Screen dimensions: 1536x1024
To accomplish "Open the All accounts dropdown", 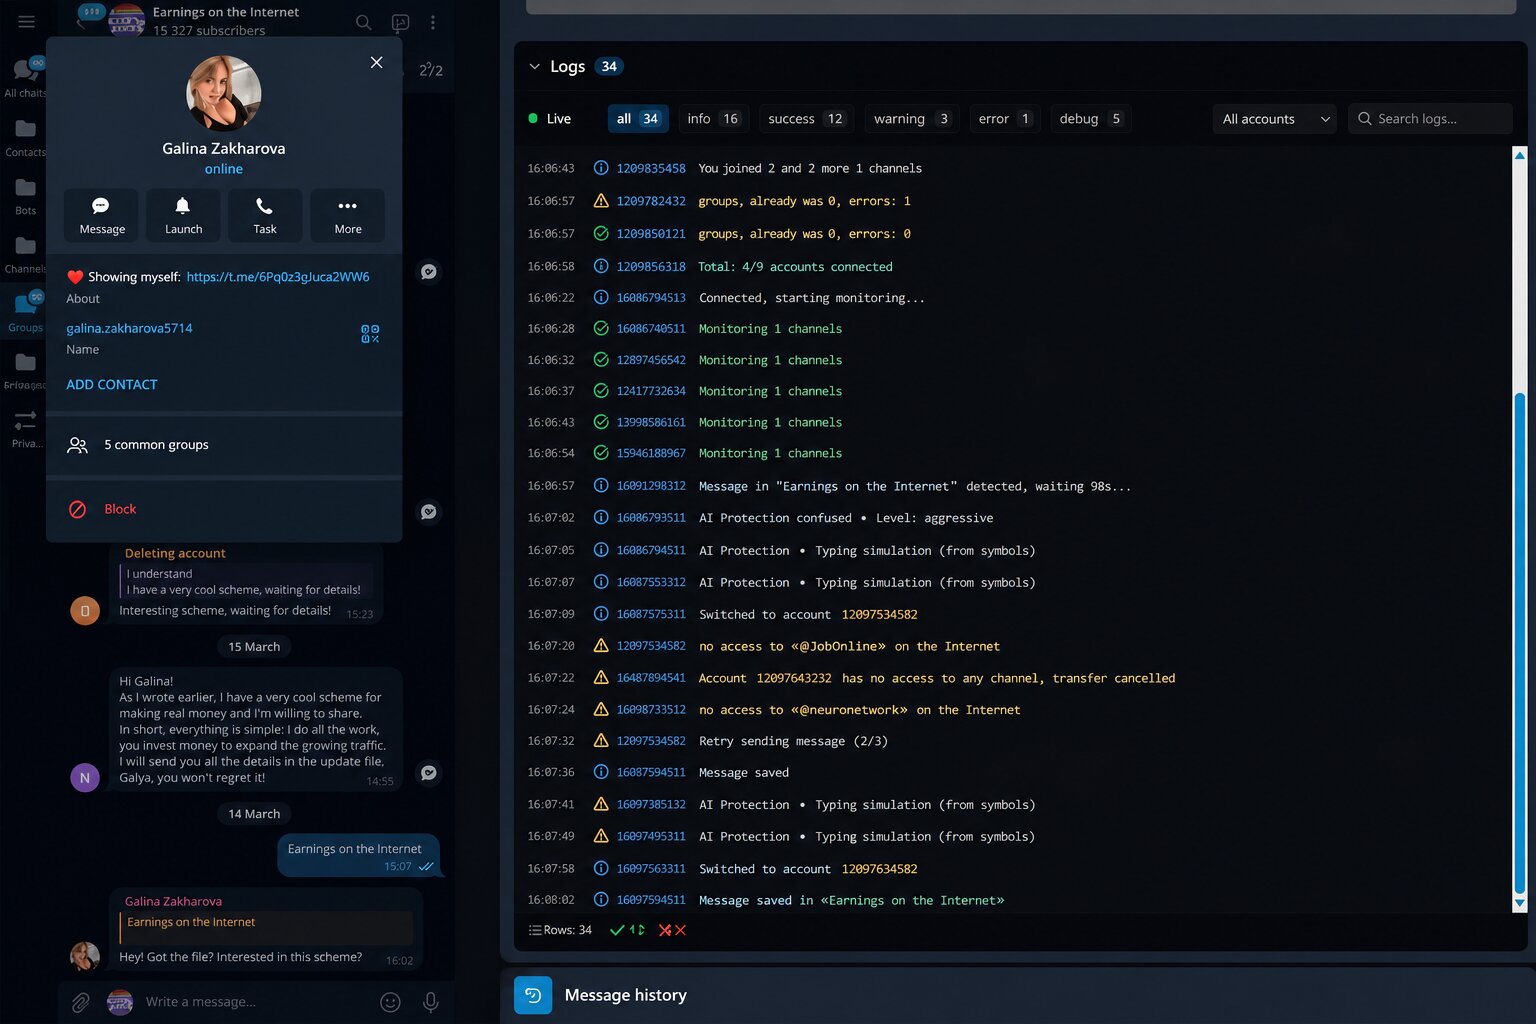I will pos(1275,119).
